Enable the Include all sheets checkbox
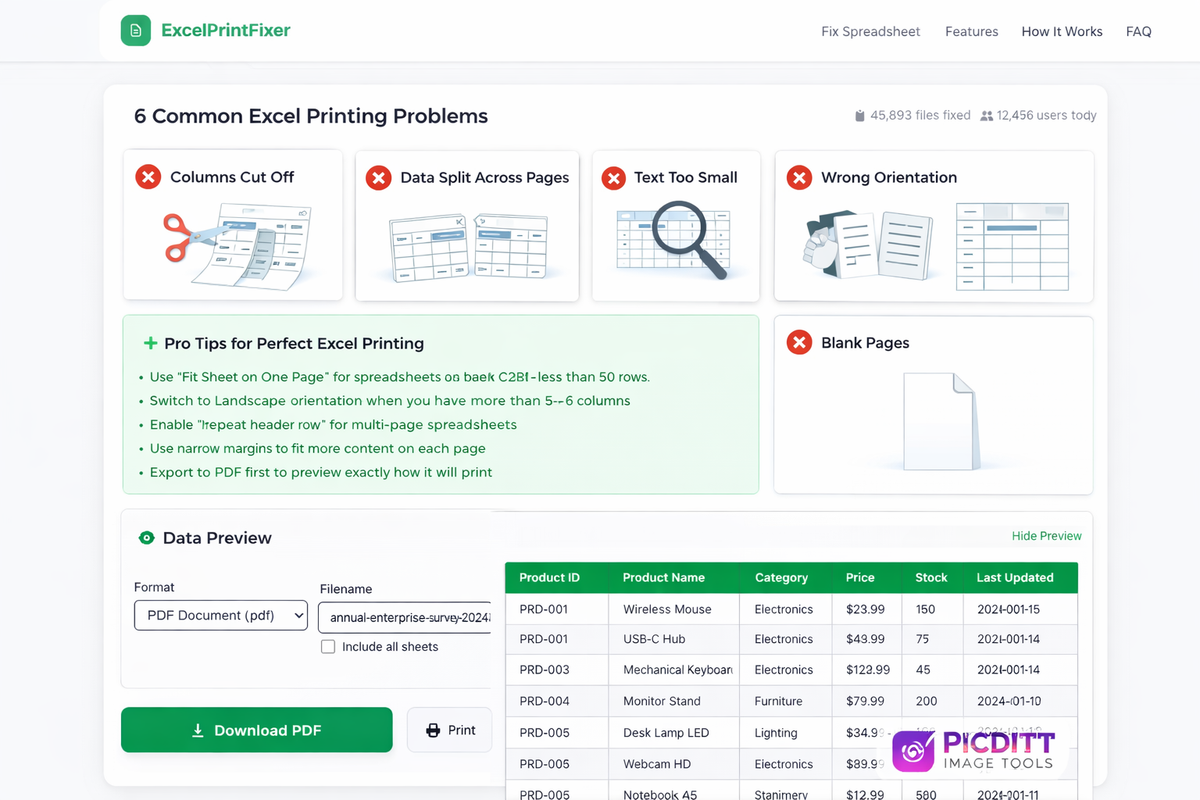 328,647
